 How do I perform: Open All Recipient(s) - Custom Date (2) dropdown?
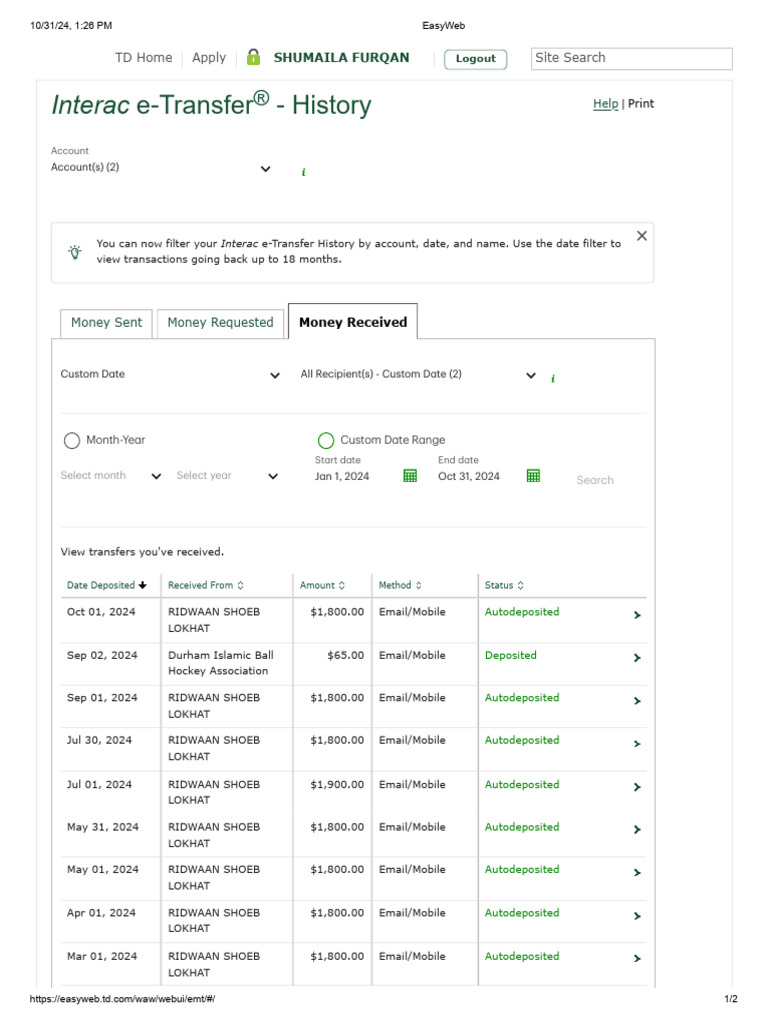coord(418,374)
